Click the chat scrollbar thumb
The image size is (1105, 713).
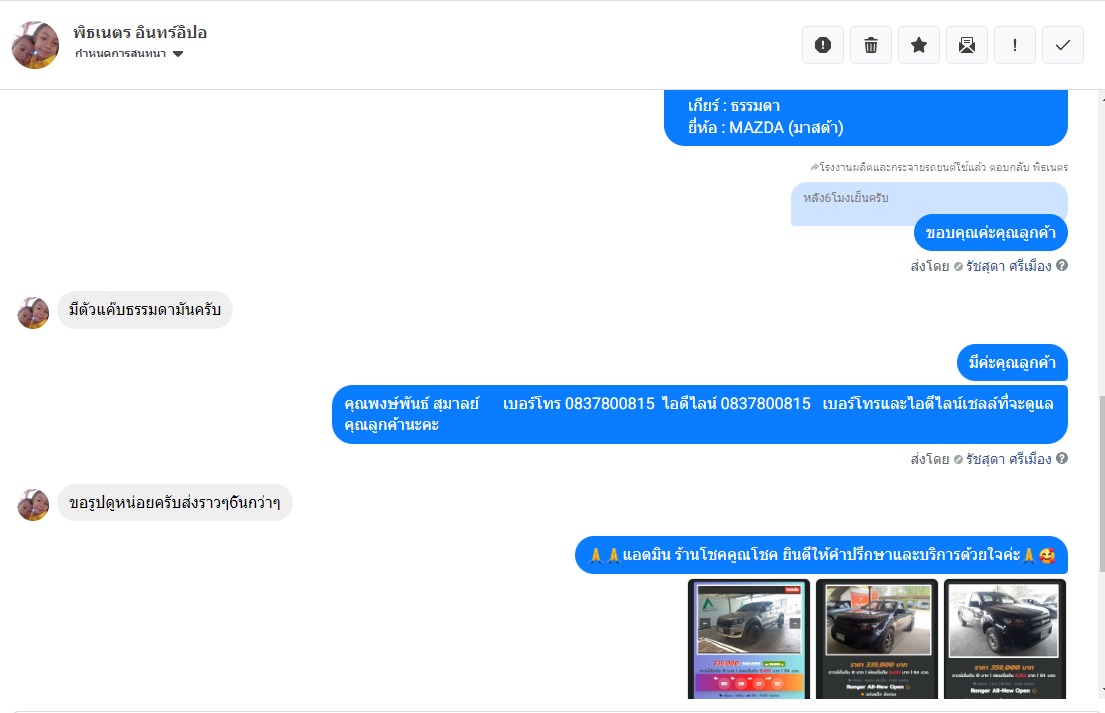pos(1101,483)
